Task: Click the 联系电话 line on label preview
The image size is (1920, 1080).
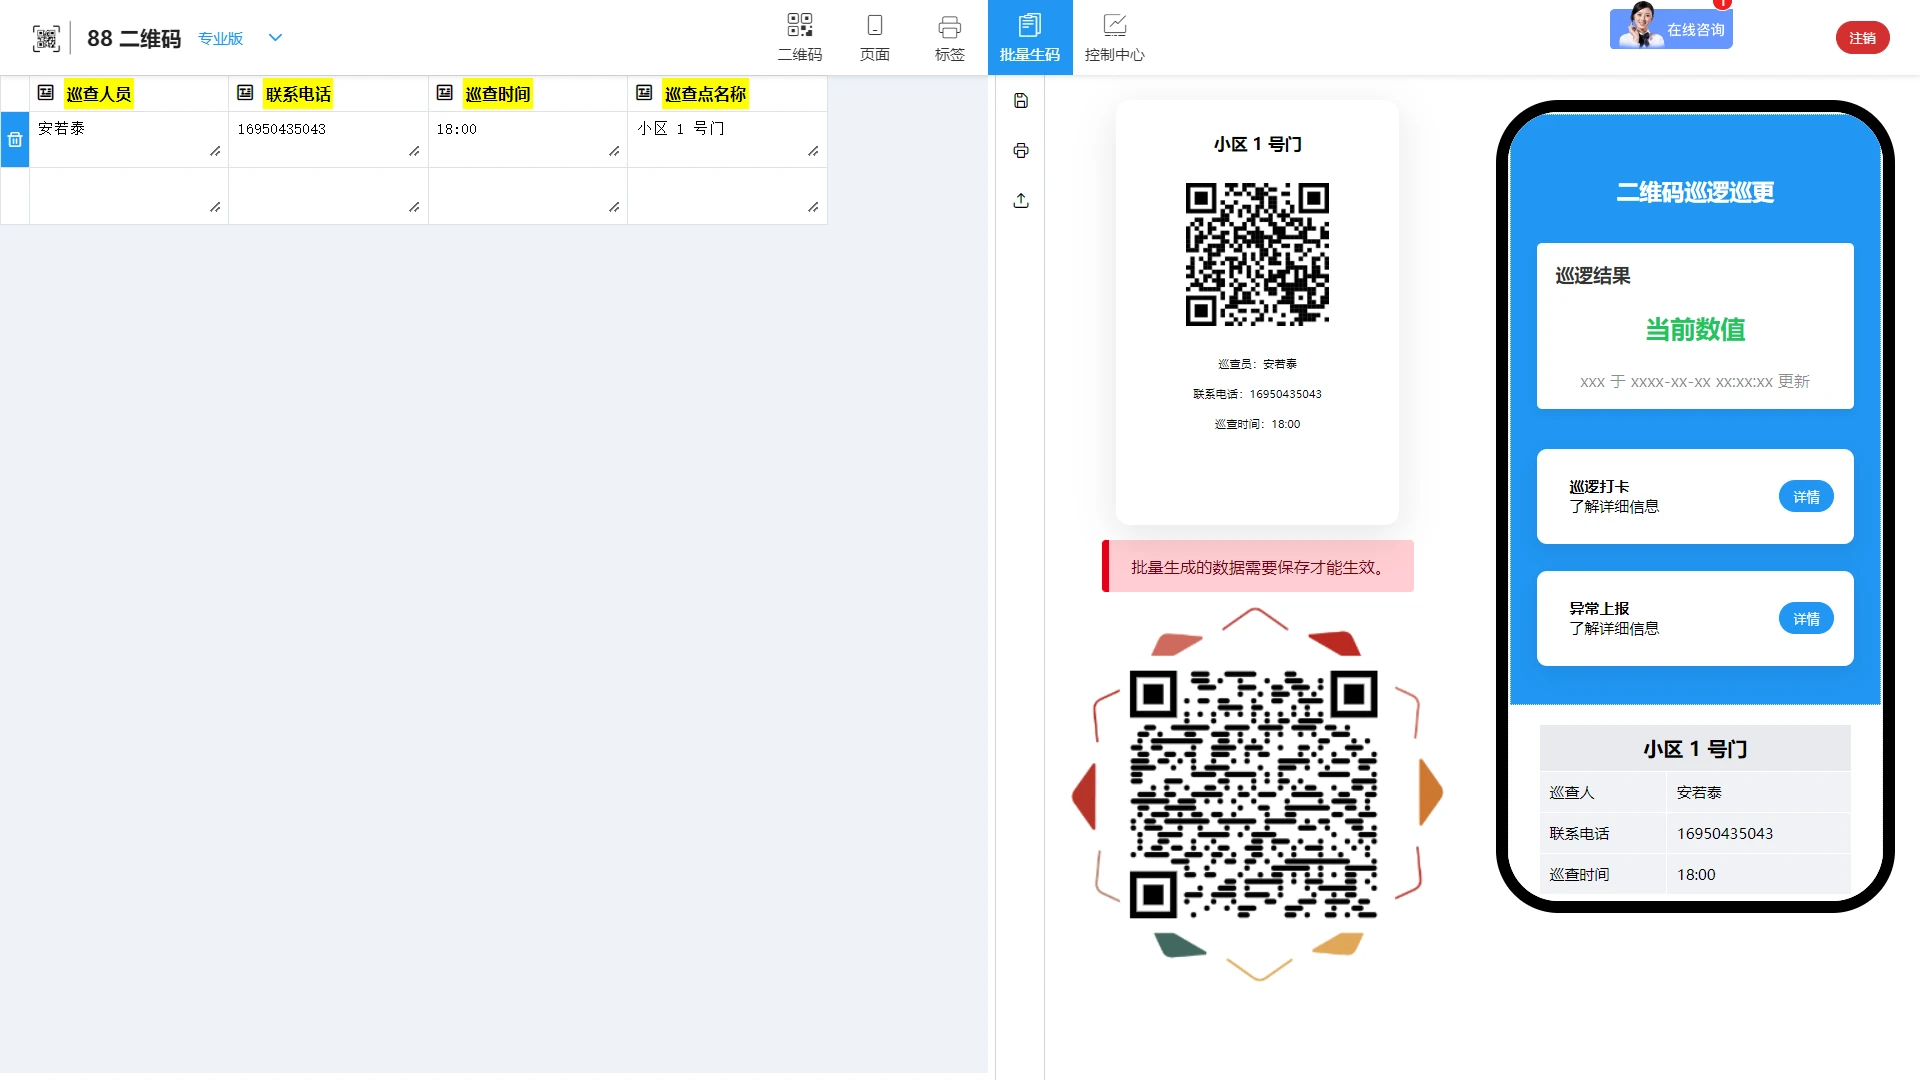Action: 1257,394
